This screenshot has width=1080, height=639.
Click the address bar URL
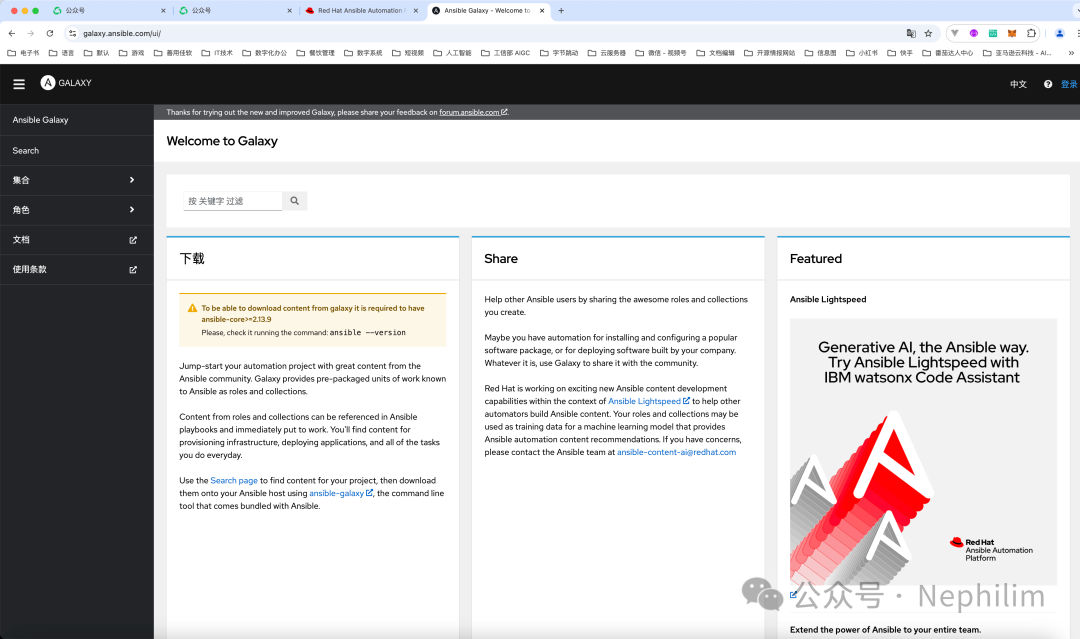click(x=122, y=33)
